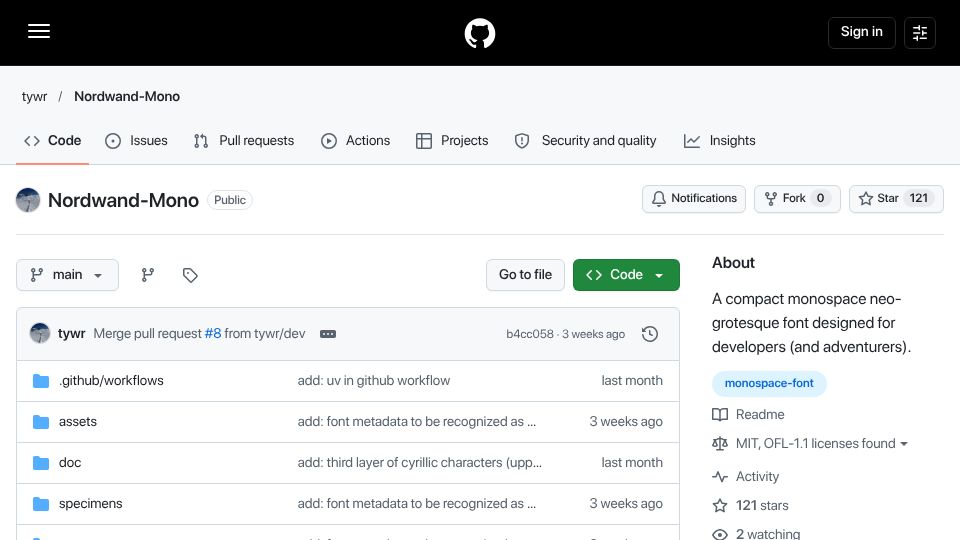View branches via branch icon

click(x=148, y=275)
